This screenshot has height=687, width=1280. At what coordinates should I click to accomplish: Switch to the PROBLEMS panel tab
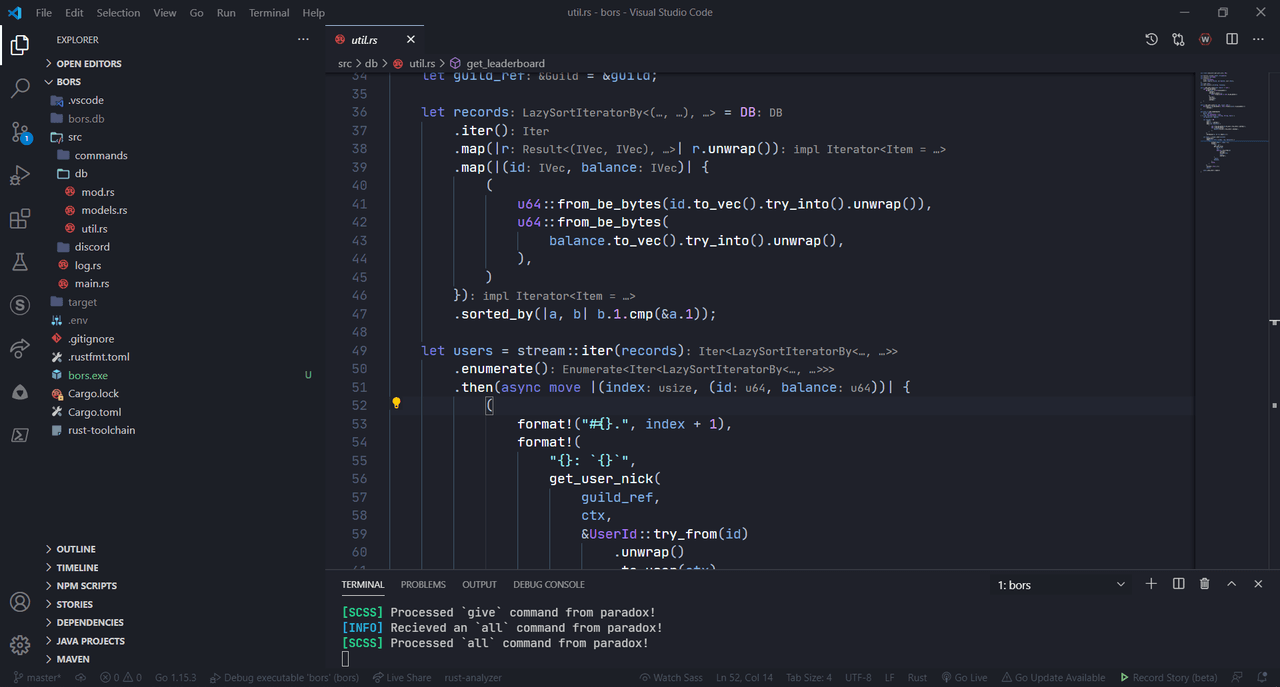pos(423,584)
